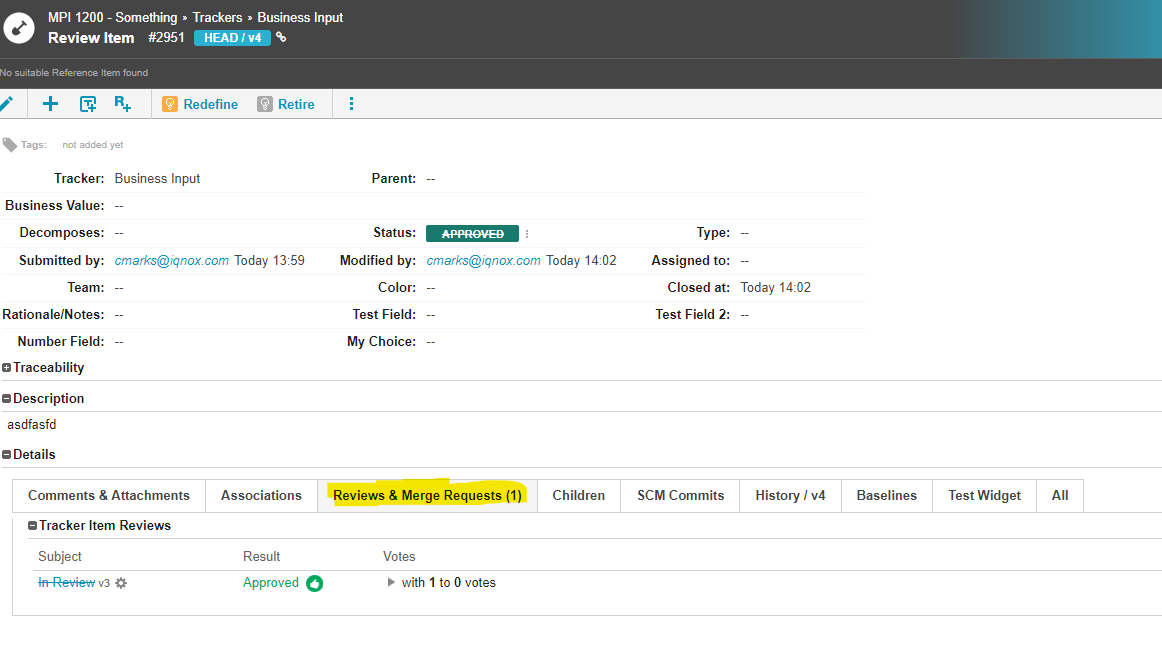Viewport: 1162px width, 651px height.
Task: Expand the Traceability section
Action: tap(7, 368)
